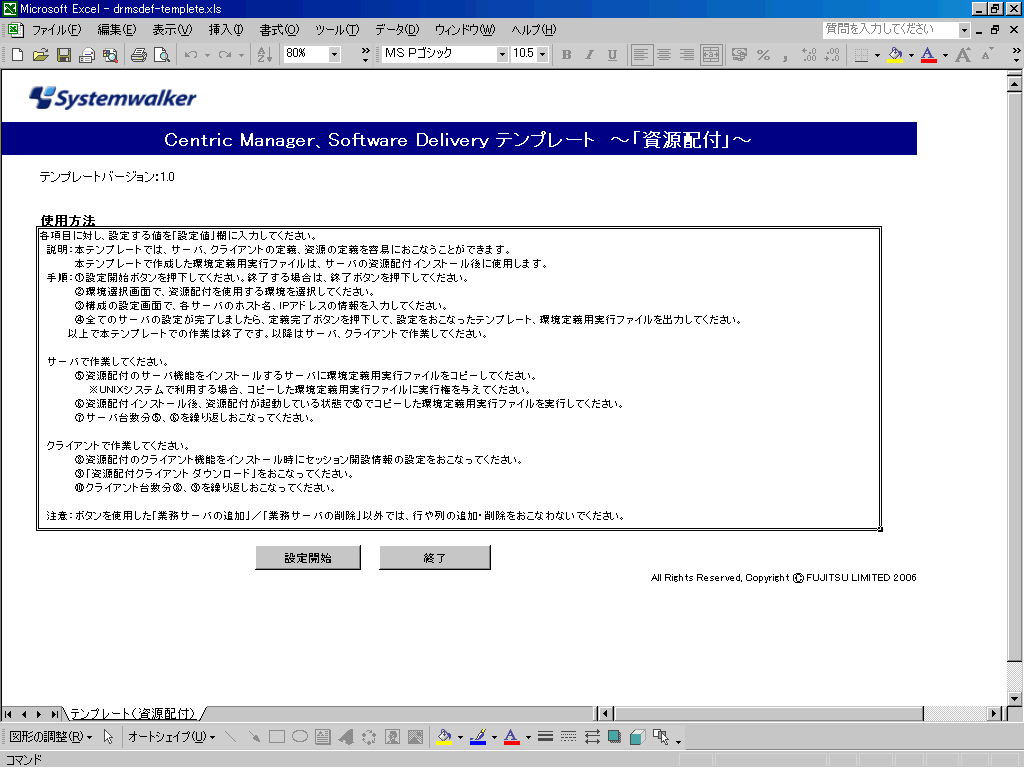Click the send-by-email envelope icon

click(x=87, y=55)
